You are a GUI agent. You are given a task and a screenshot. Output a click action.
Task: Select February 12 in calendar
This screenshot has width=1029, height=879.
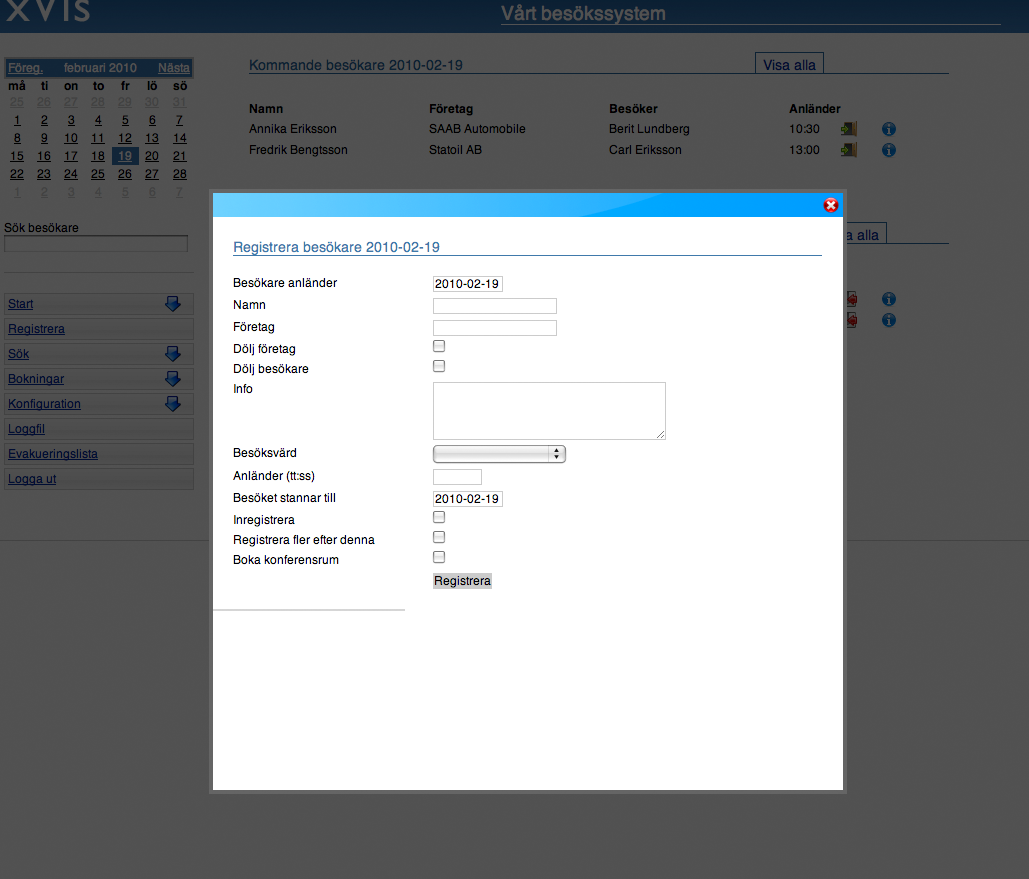pyautogui.click(x=125, y=138)
